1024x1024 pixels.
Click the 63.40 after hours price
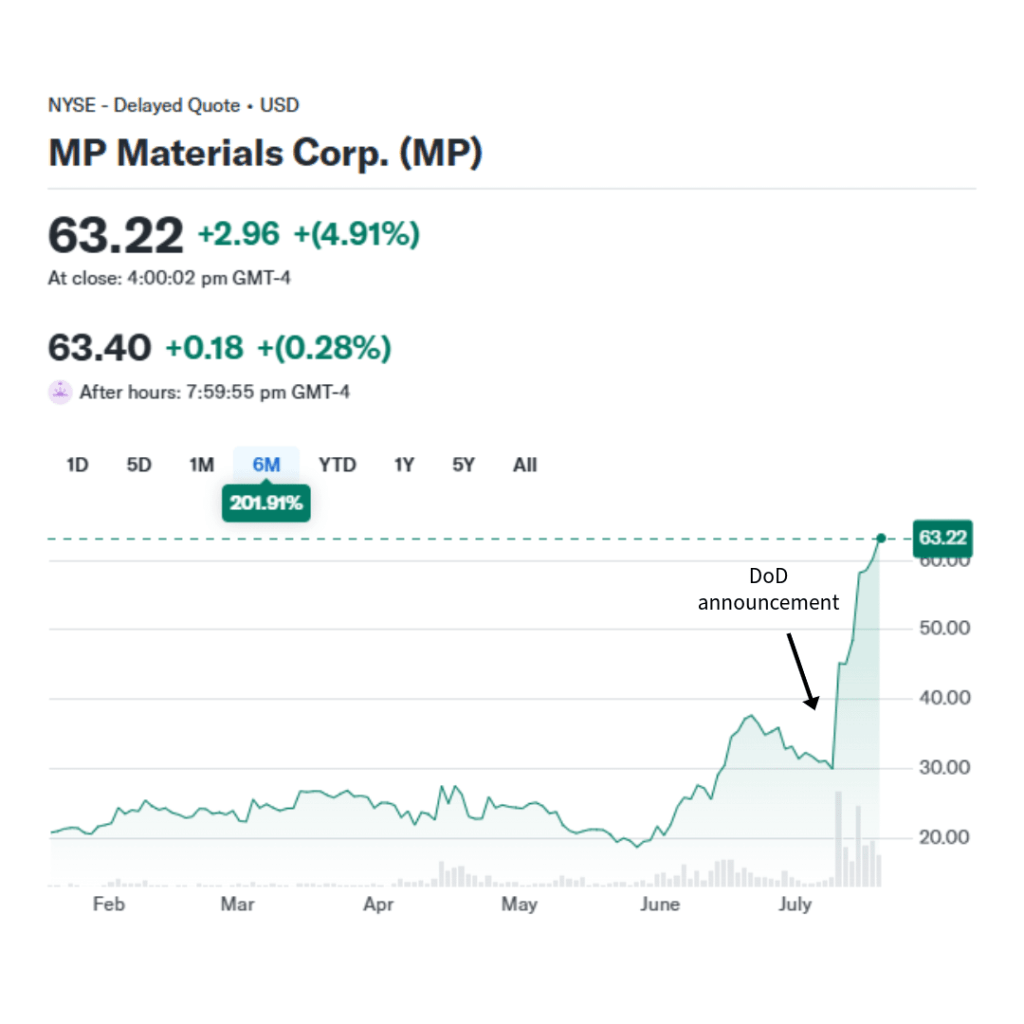[x=100, y=348]
